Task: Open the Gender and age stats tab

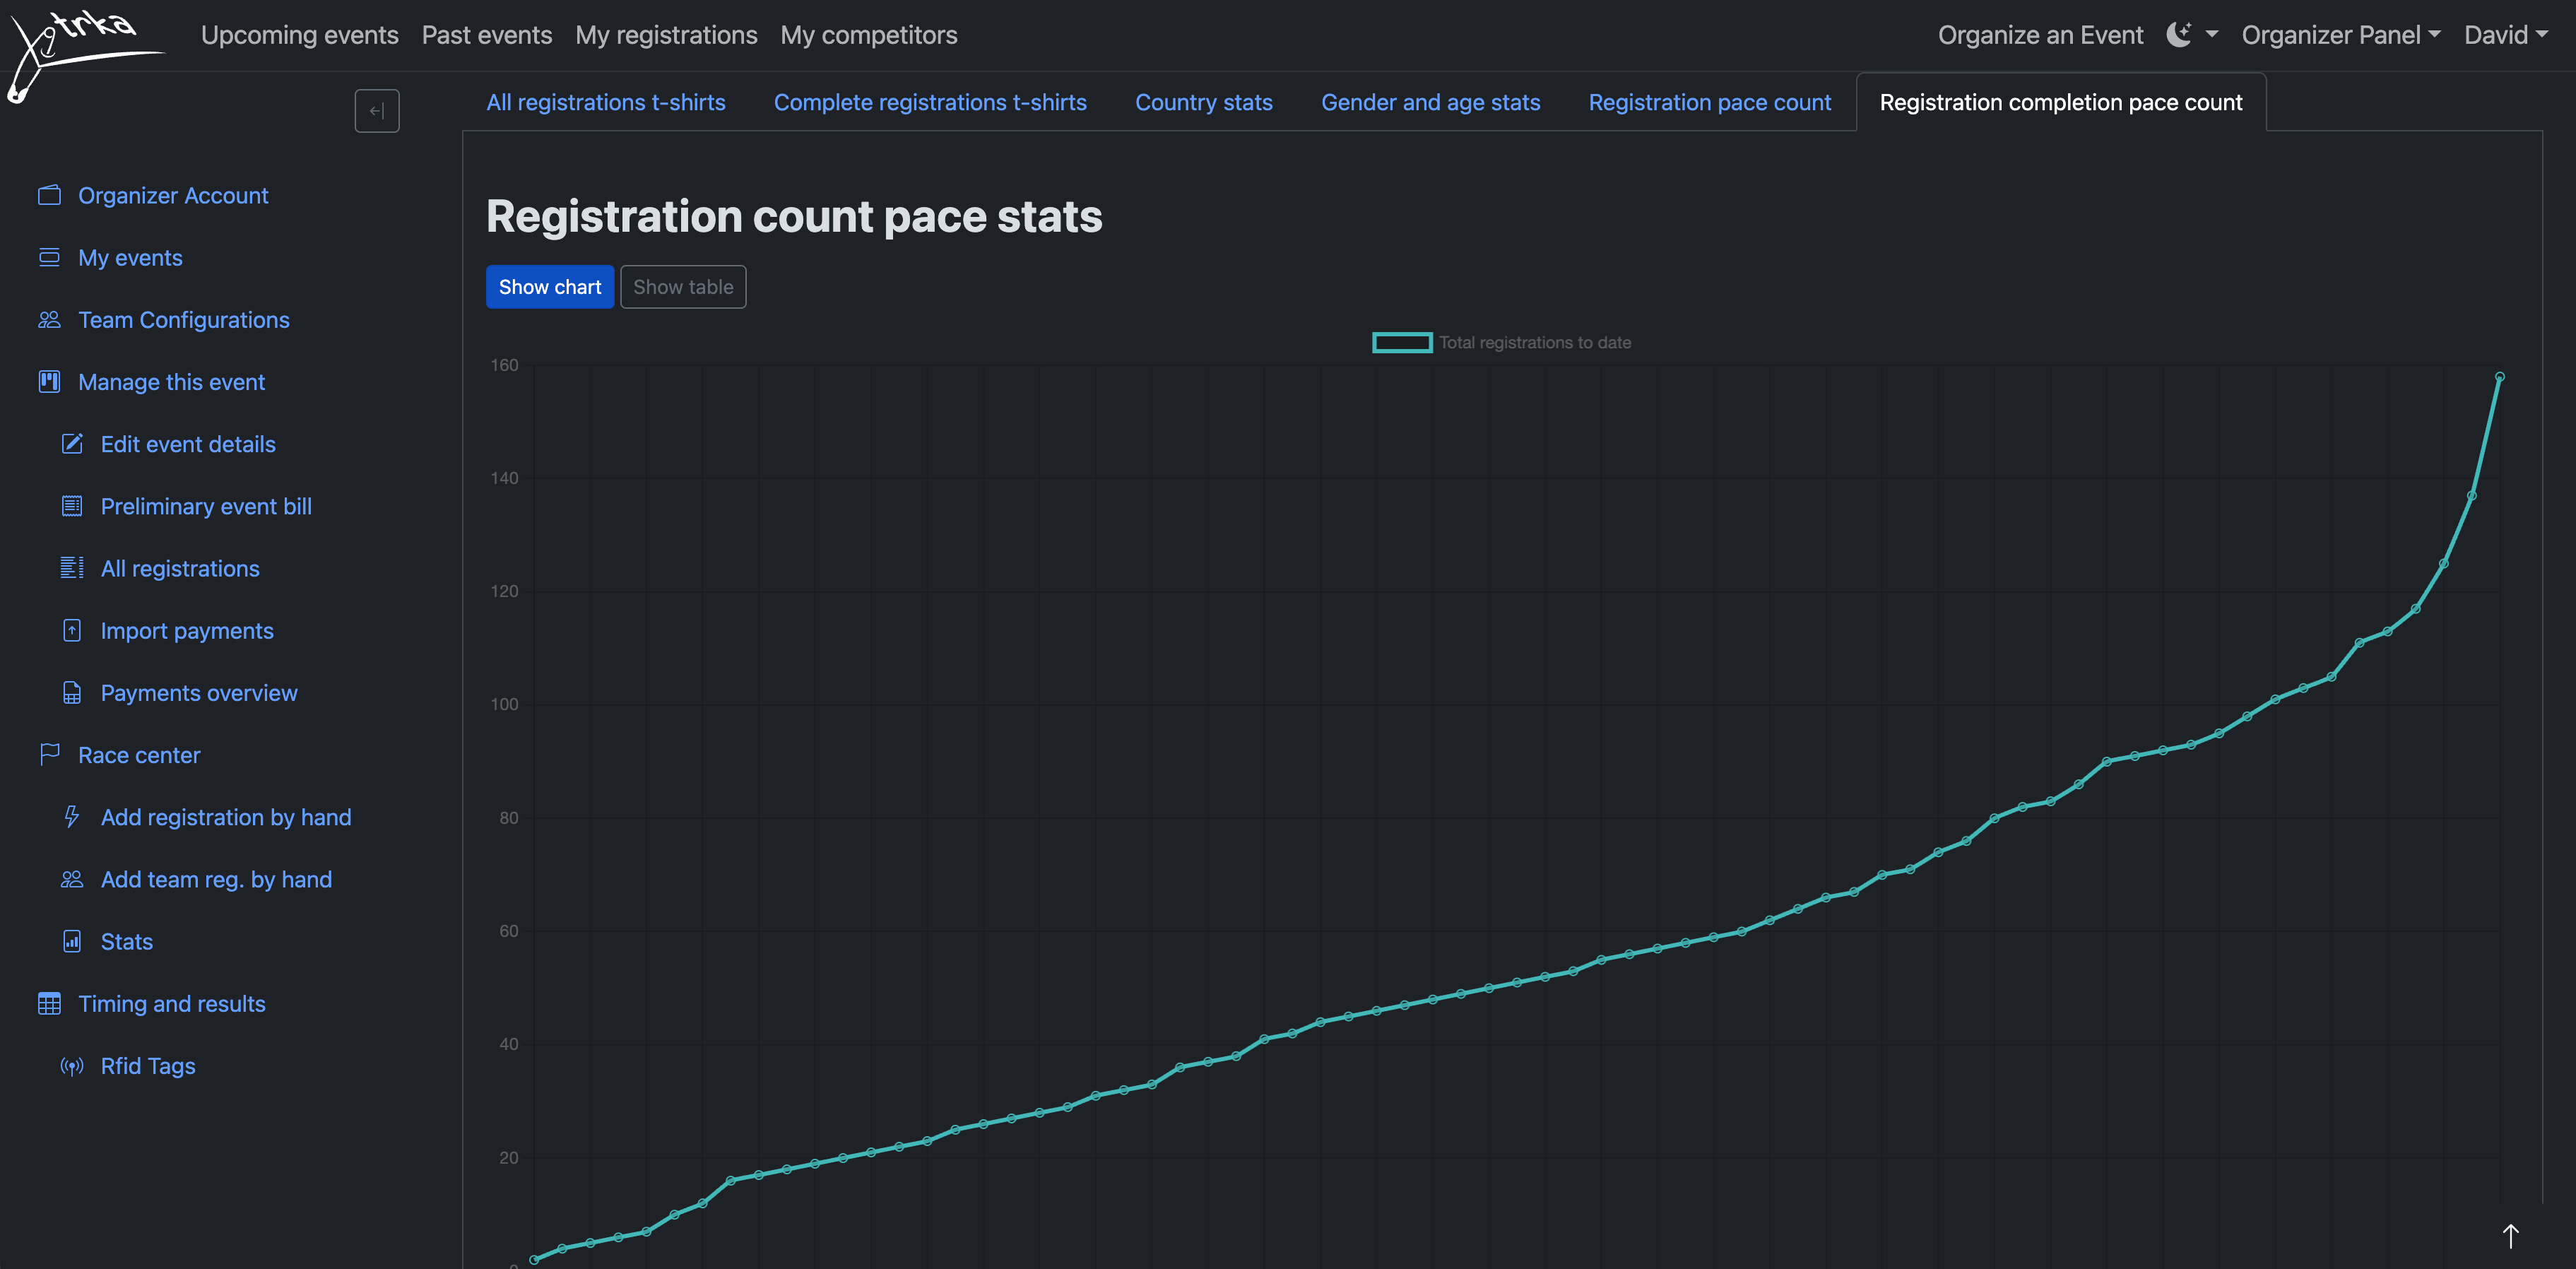Action: pos(1429,102)
